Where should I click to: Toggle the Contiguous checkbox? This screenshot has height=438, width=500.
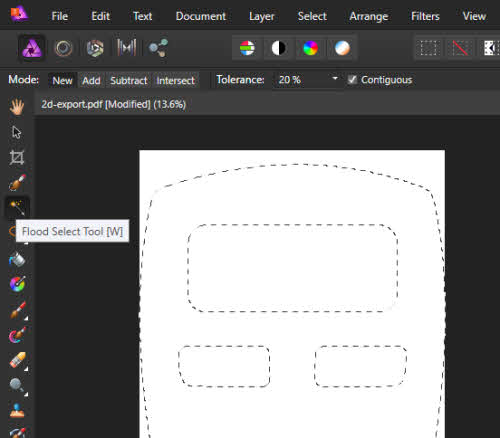pos(352,80)
